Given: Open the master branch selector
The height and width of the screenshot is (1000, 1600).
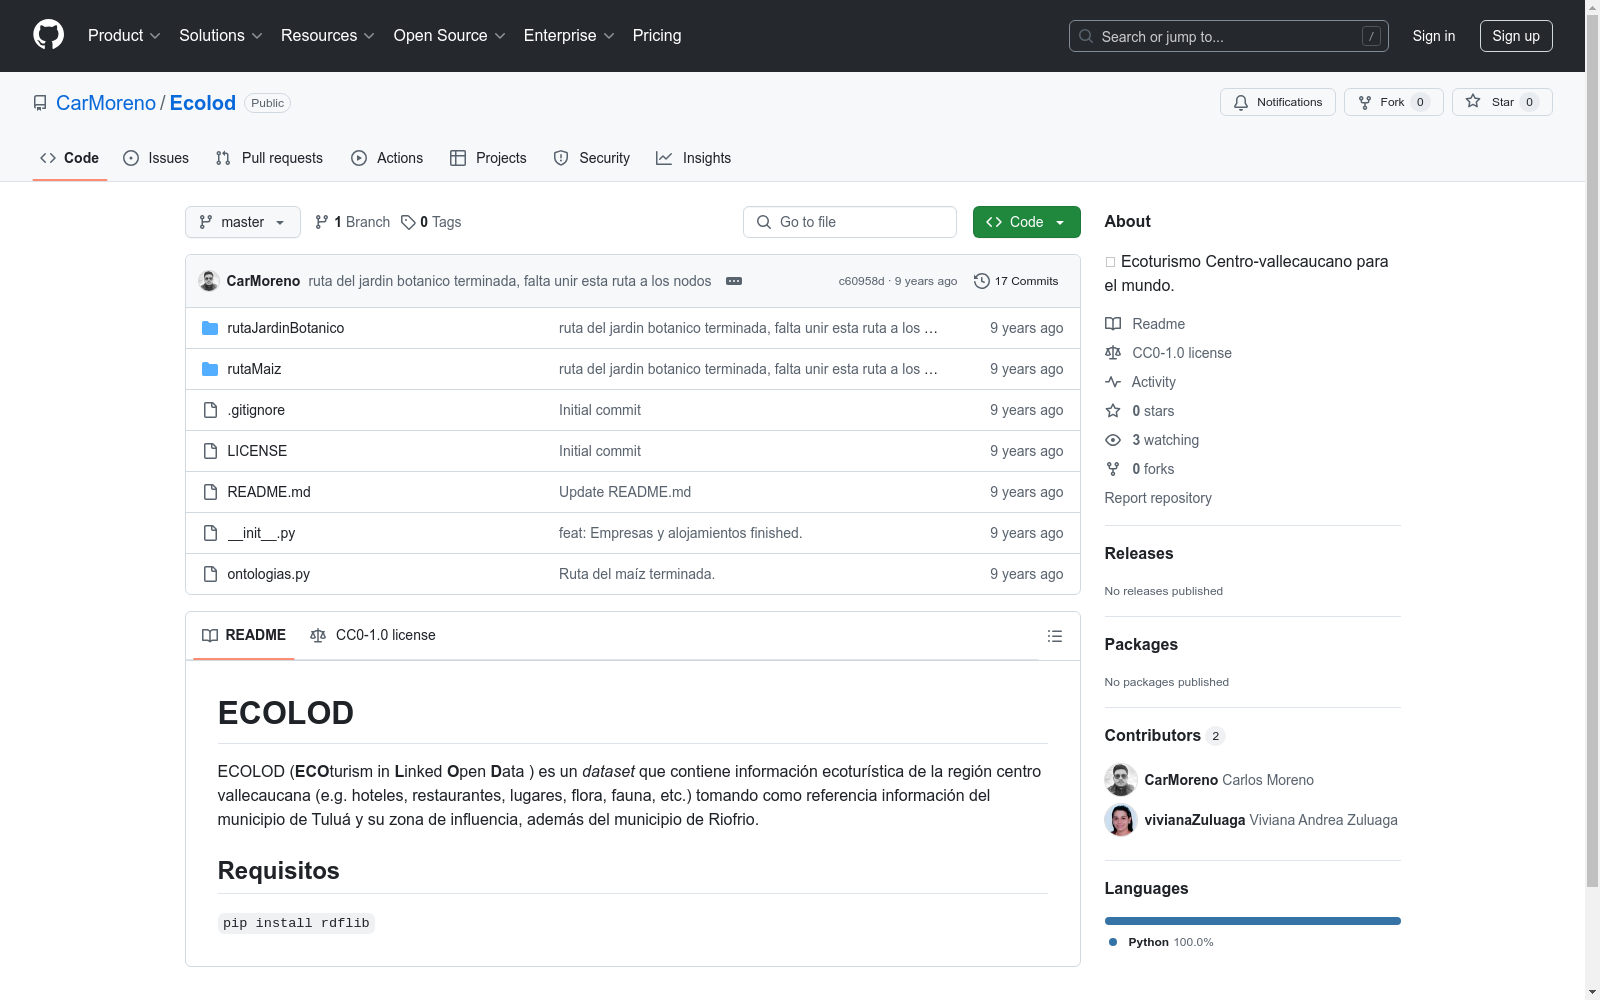Looking at the screenshot, I should click(x=243, y=222).
